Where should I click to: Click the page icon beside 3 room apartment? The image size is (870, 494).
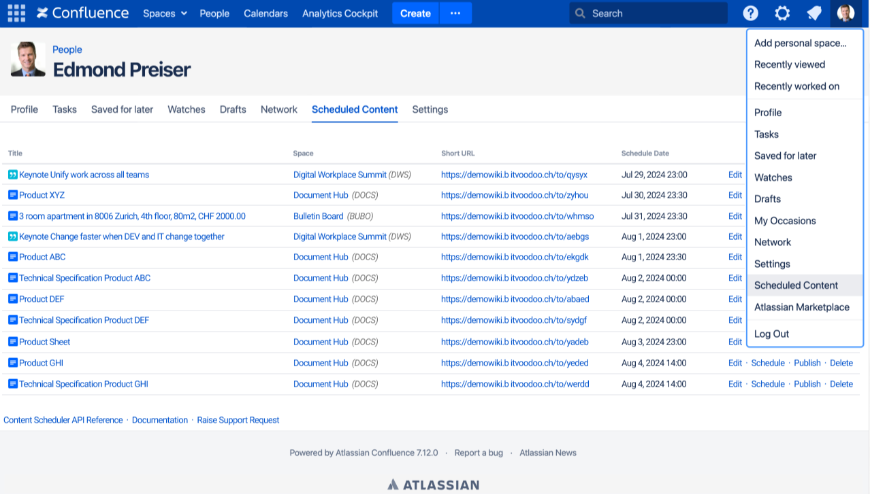(13, 216)
